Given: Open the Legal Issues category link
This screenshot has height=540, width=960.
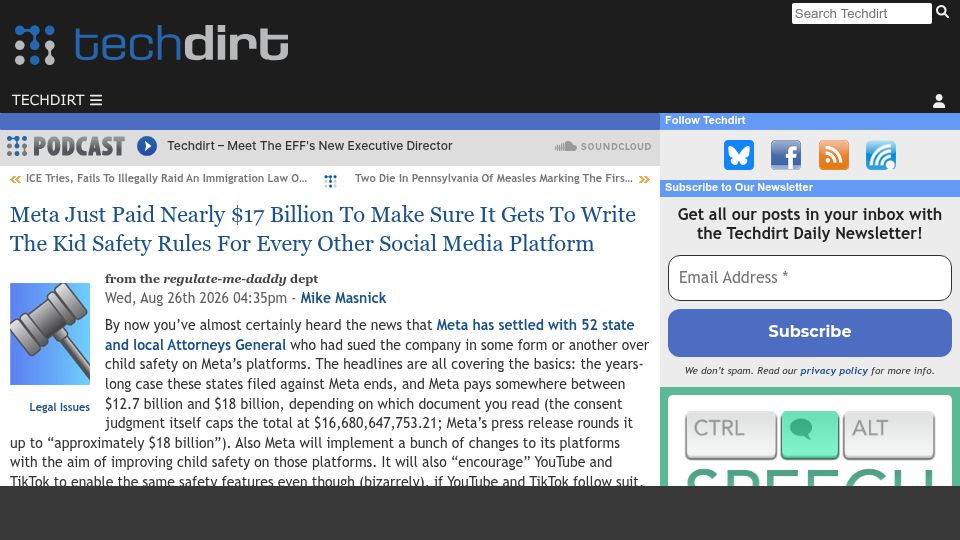Looking at the screenshot, I should [x=59, y=407].
